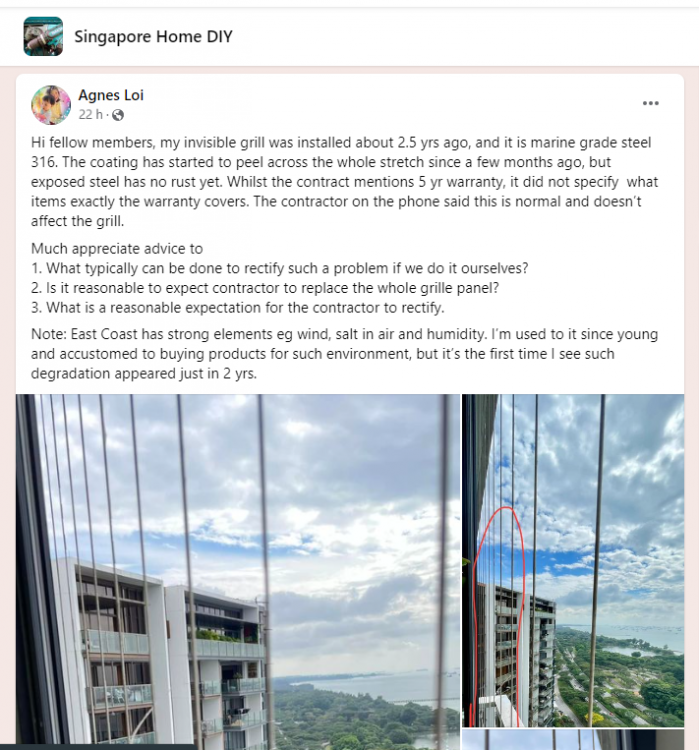Open the large left grill photo
This screenshot has width=699, height=750.
[x=238, y=572]
